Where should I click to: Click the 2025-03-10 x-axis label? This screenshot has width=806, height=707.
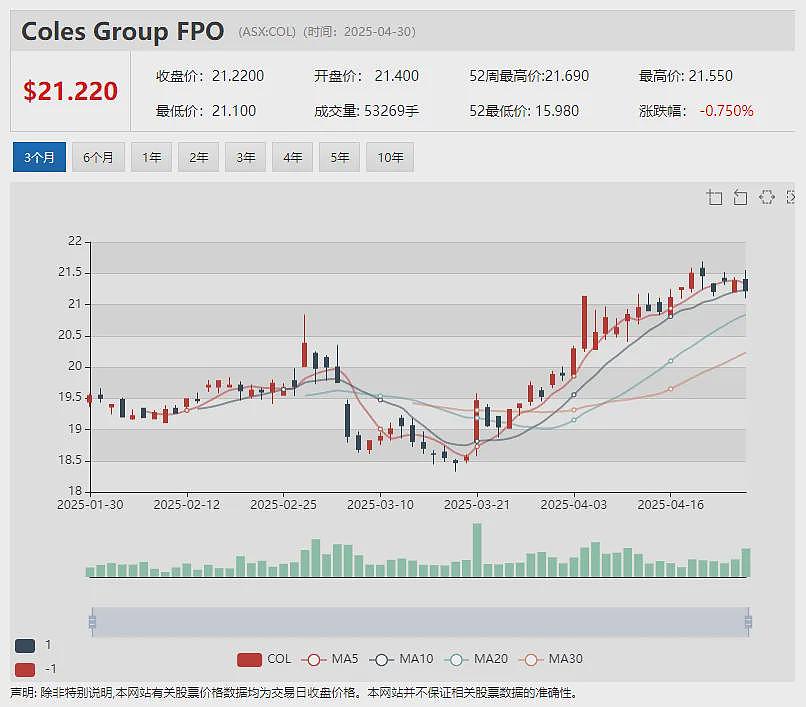tap(380, 505)
